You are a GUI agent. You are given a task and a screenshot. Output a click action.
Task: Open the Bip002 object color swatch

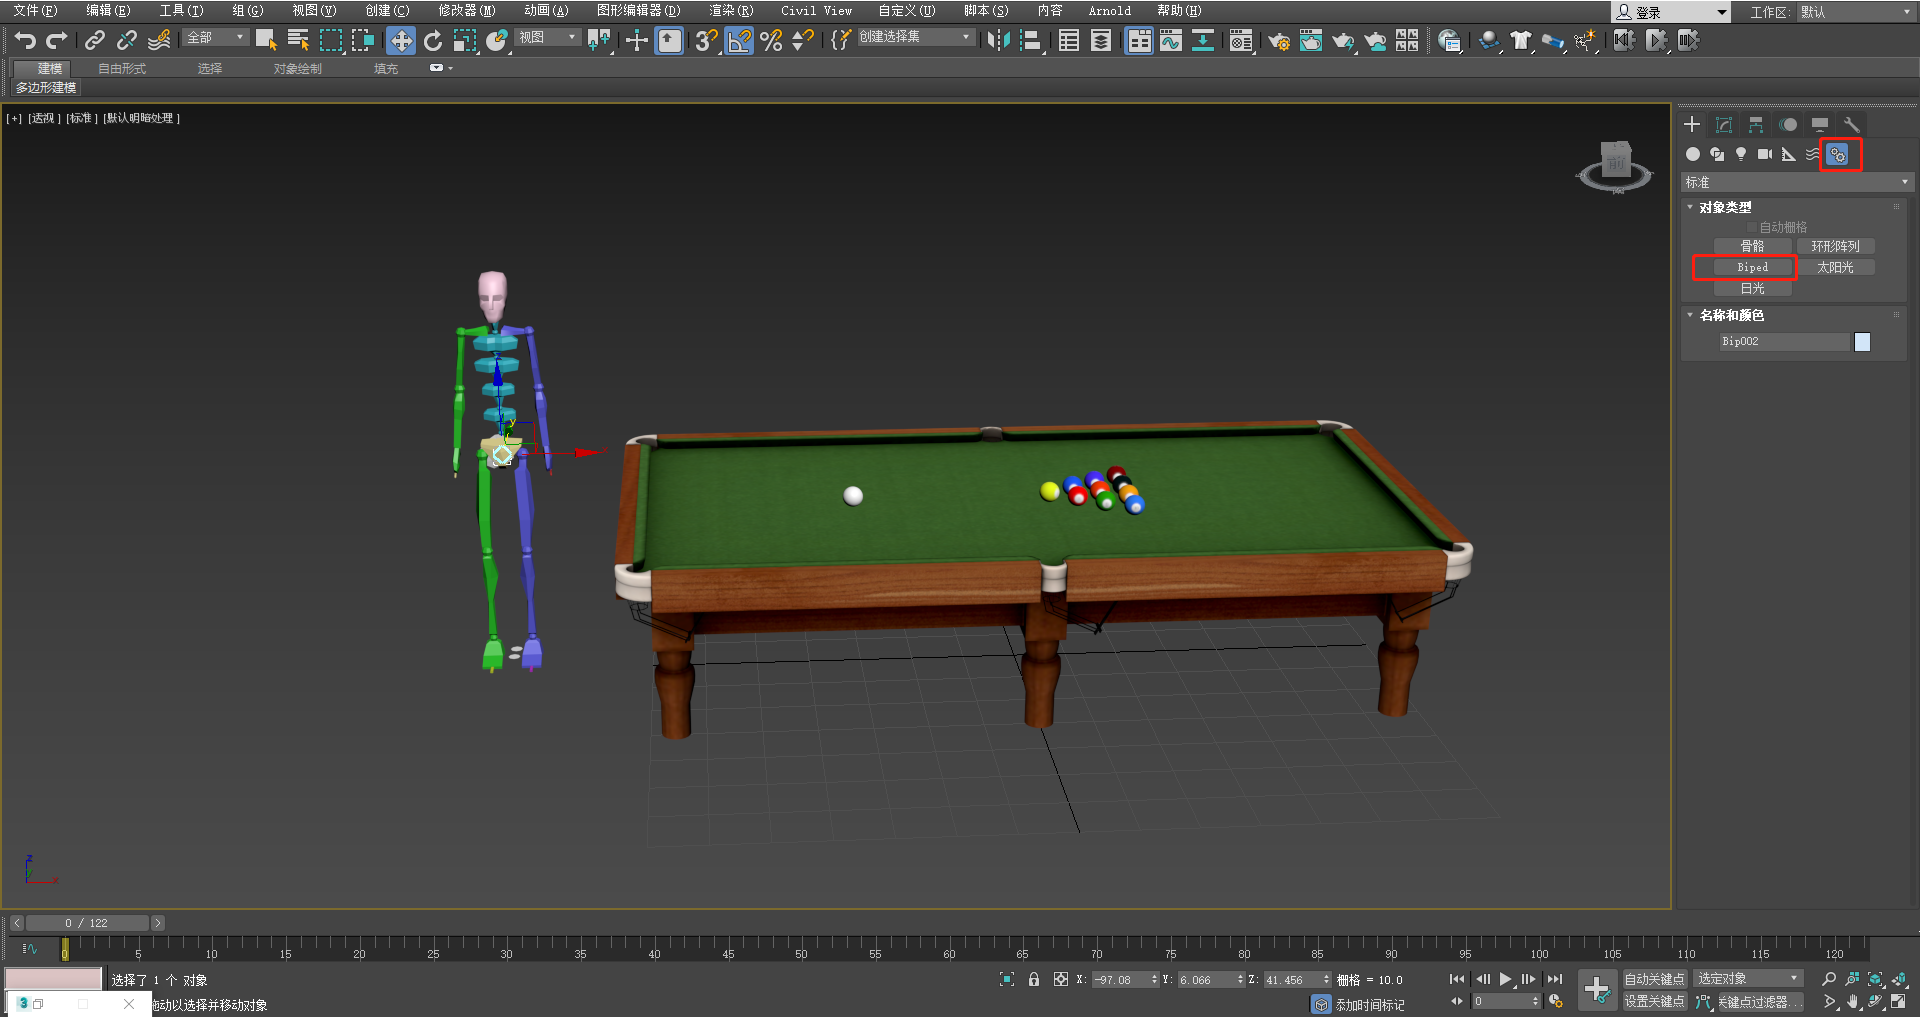[x=1862, y=342]
